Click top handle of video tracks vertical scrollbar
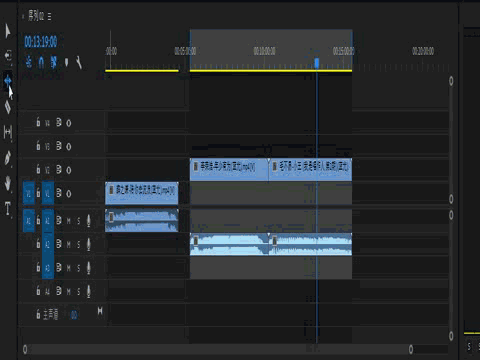Screen dimensions: 480x360 [451, 81]
